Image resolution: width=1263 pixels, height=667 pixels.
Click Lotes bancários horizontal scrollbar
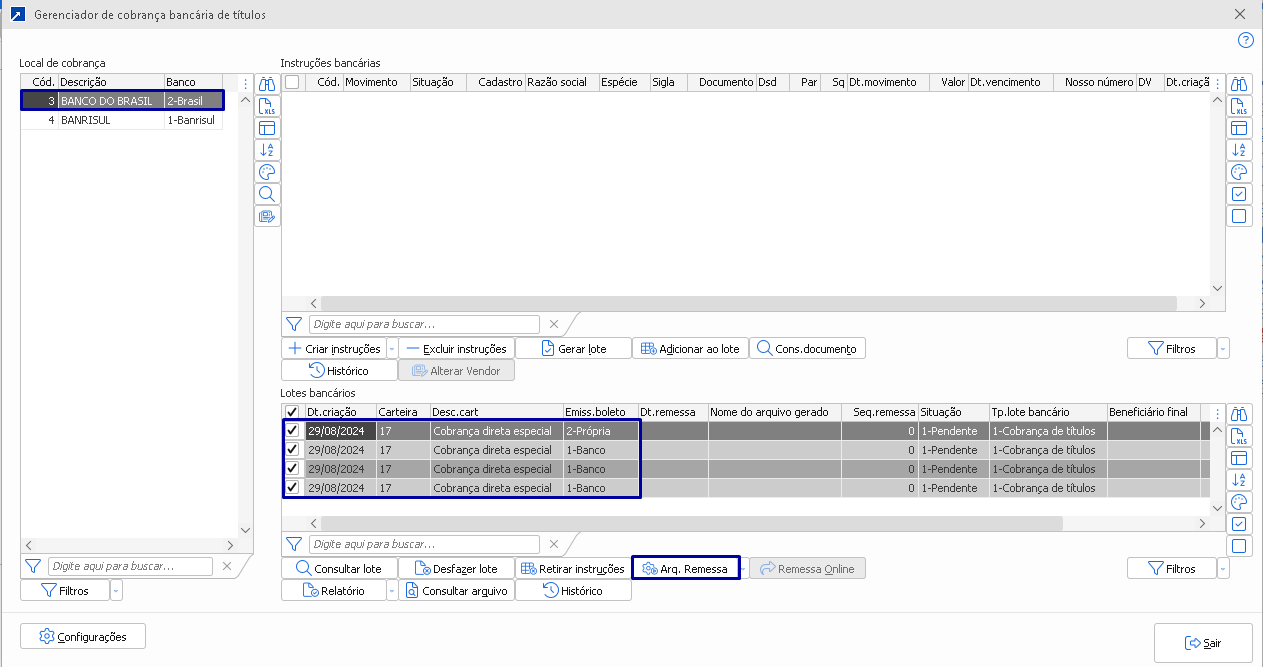click(x=690, y=523)
